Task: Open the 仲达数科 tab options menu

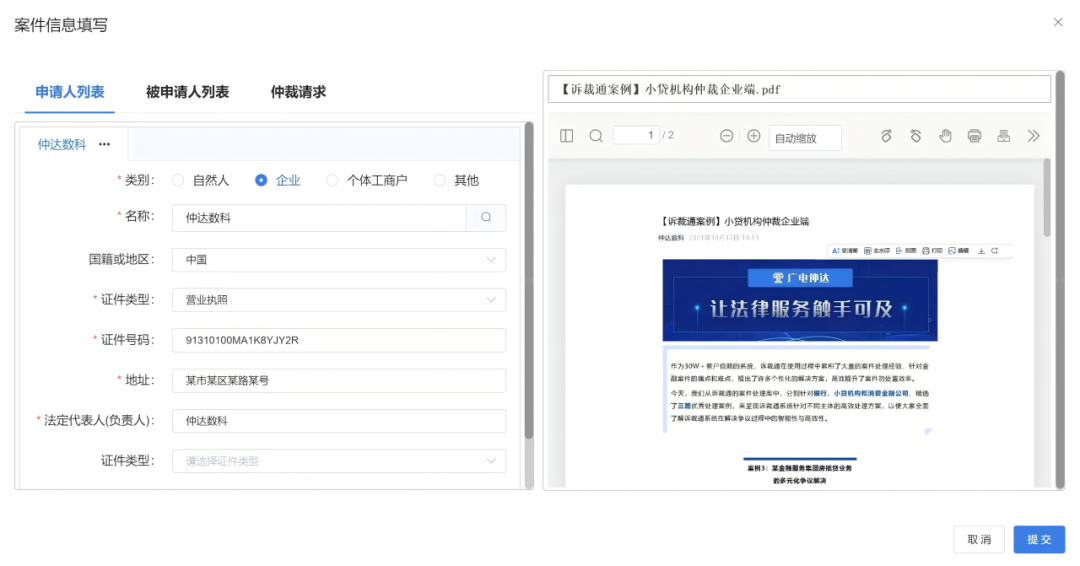Action: tap(104, 144)
